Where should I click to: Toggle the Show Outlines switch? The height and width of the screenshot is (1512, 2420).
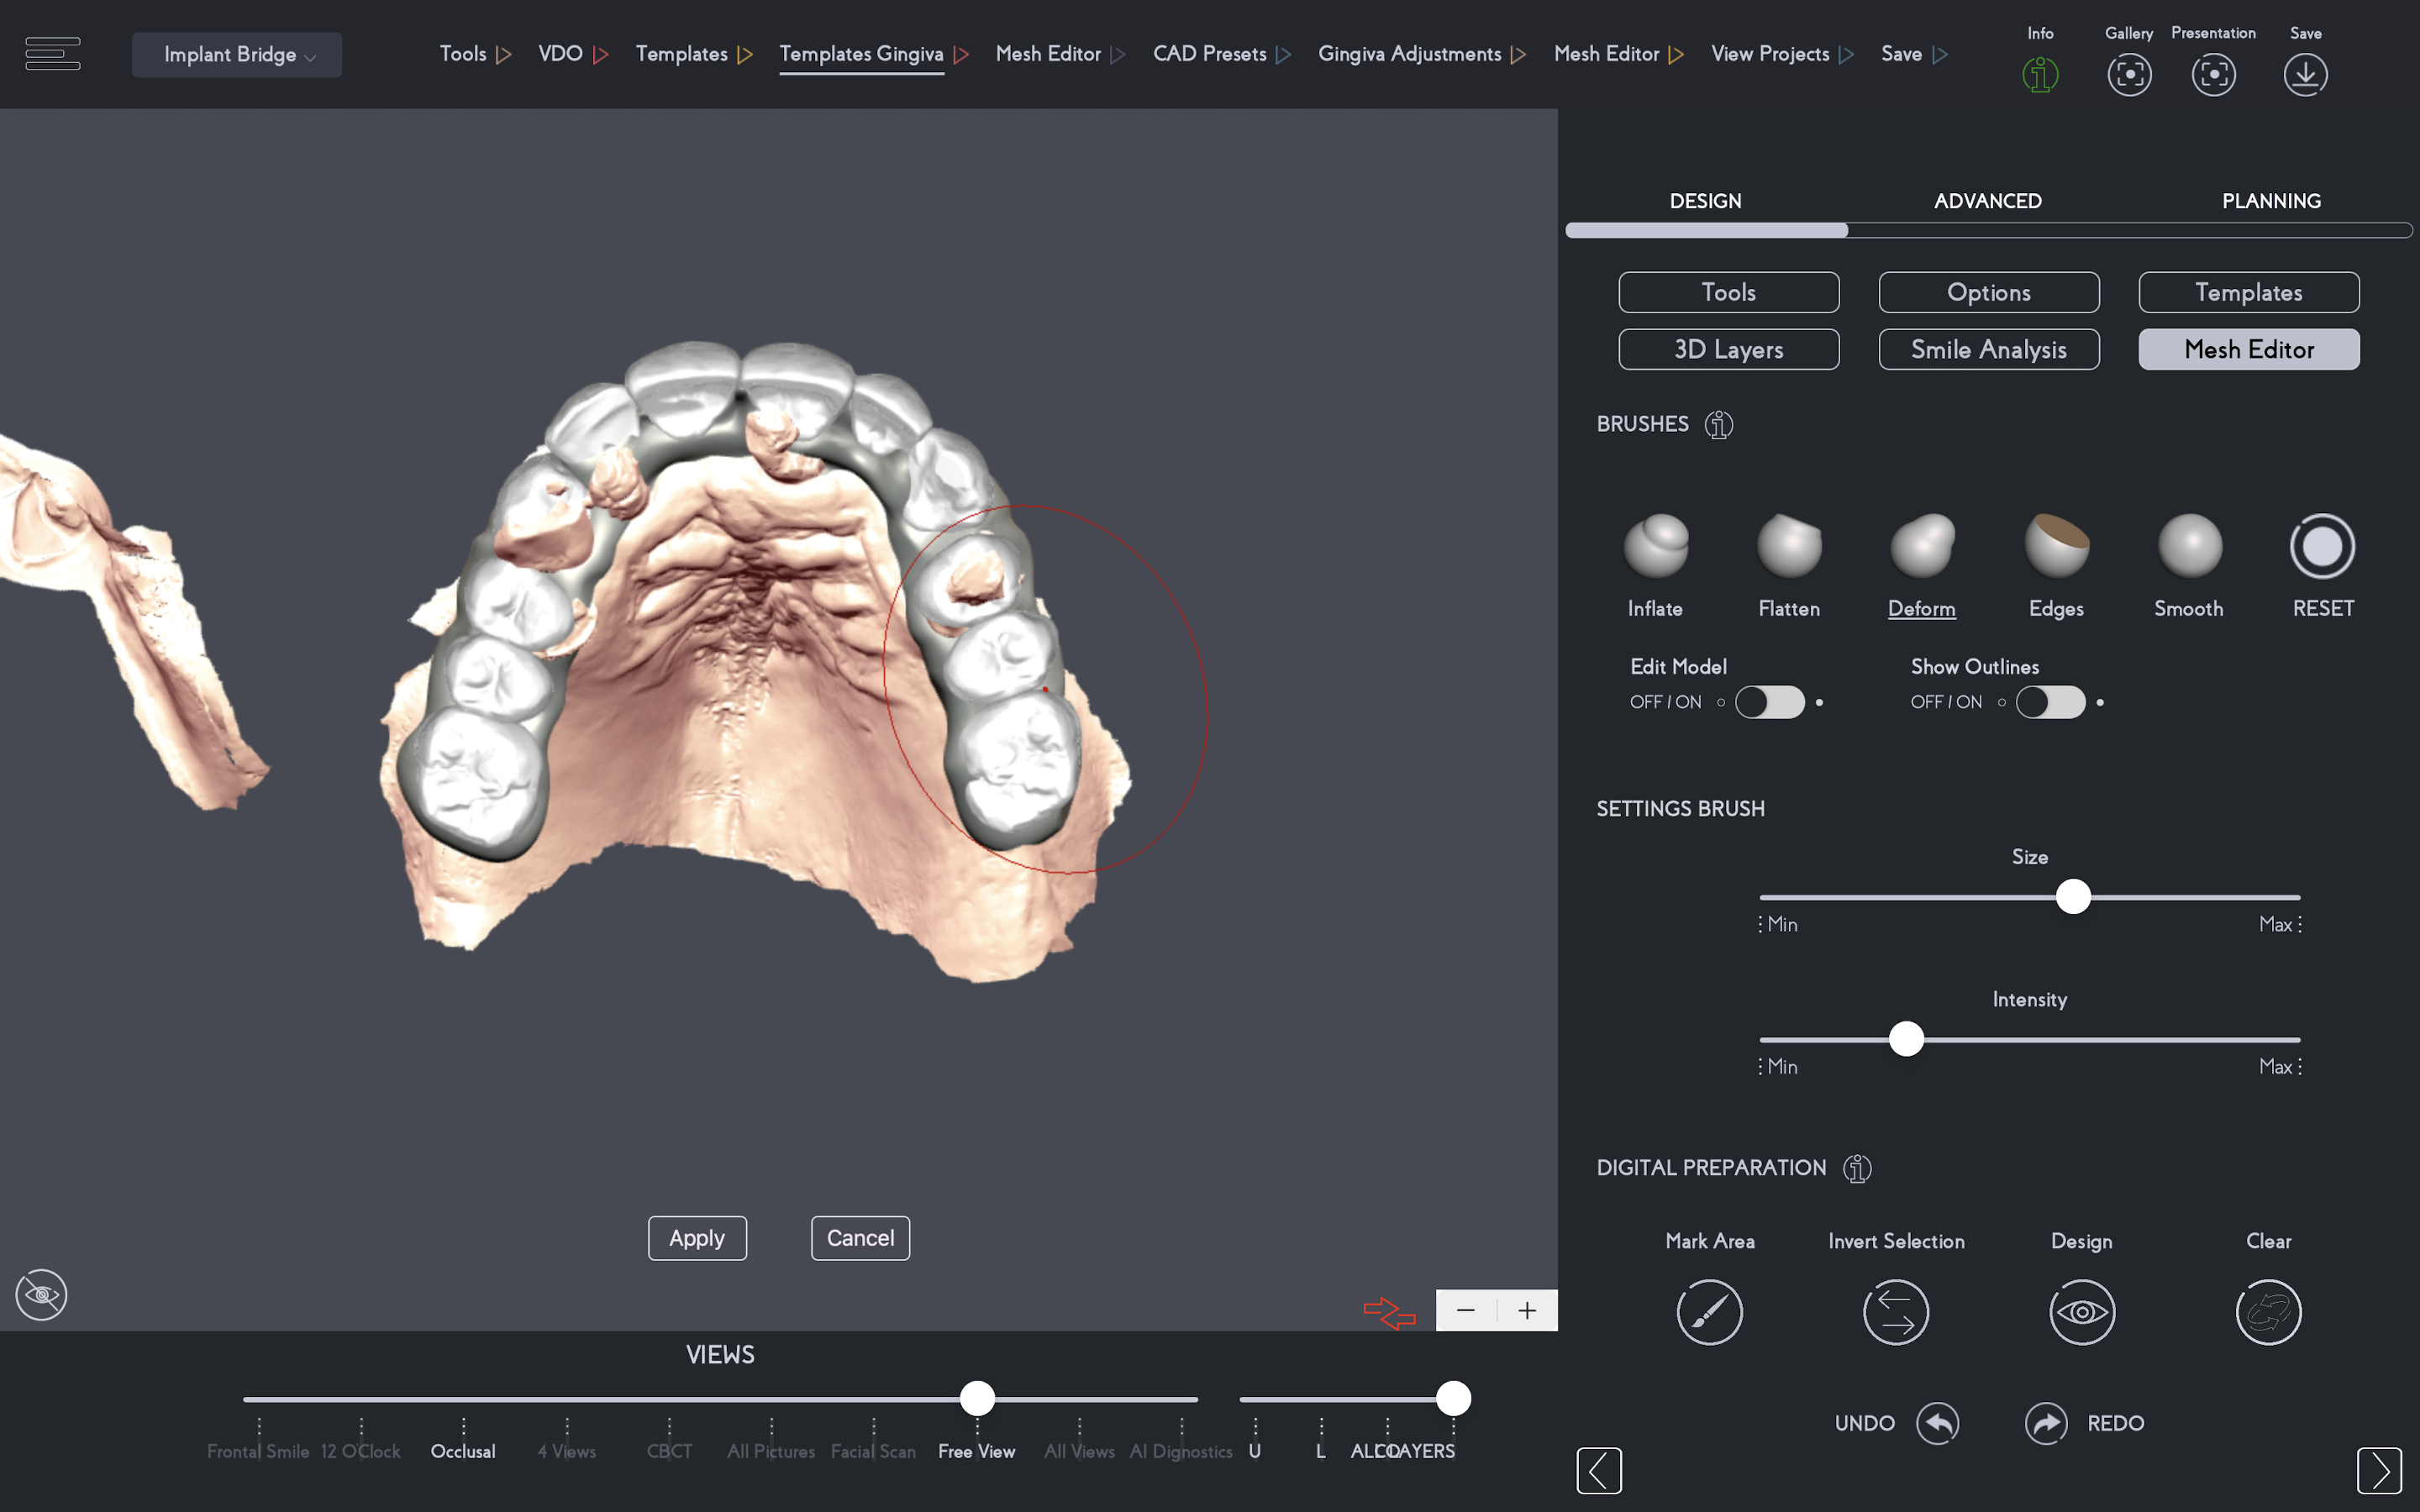[2050, 702]
